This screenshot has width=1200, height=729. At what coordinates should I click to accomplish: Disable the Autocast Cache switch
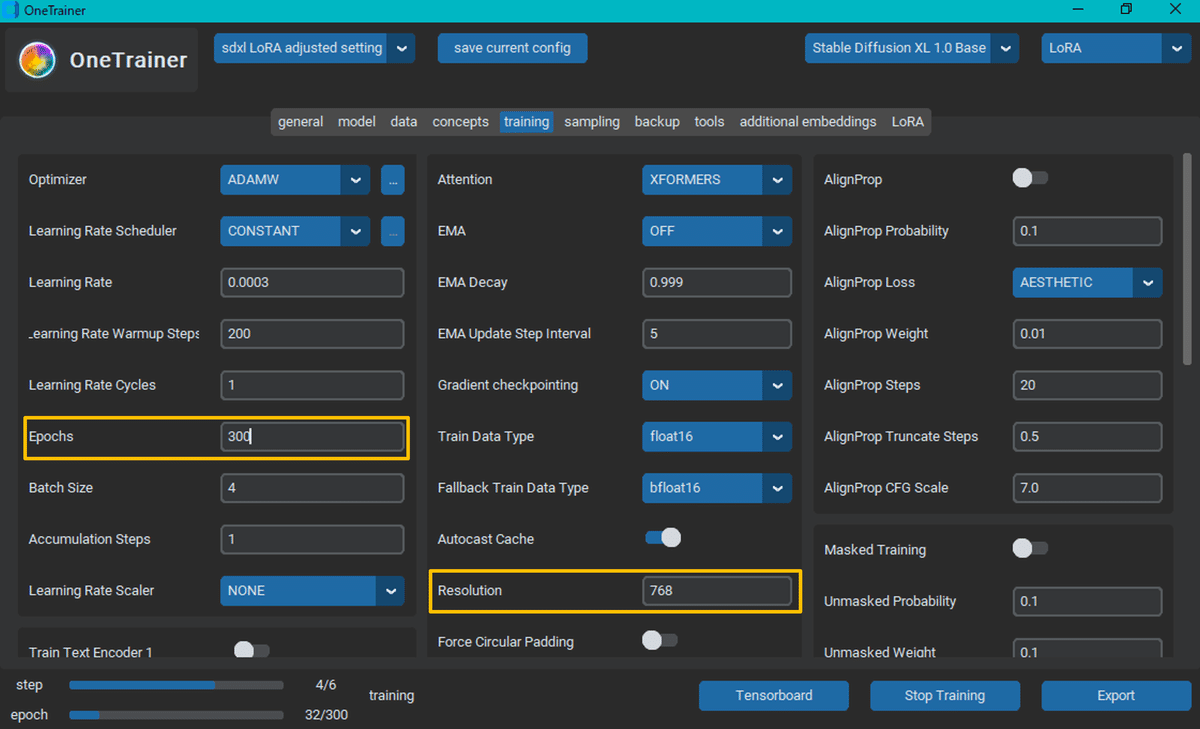pos(662,538)
